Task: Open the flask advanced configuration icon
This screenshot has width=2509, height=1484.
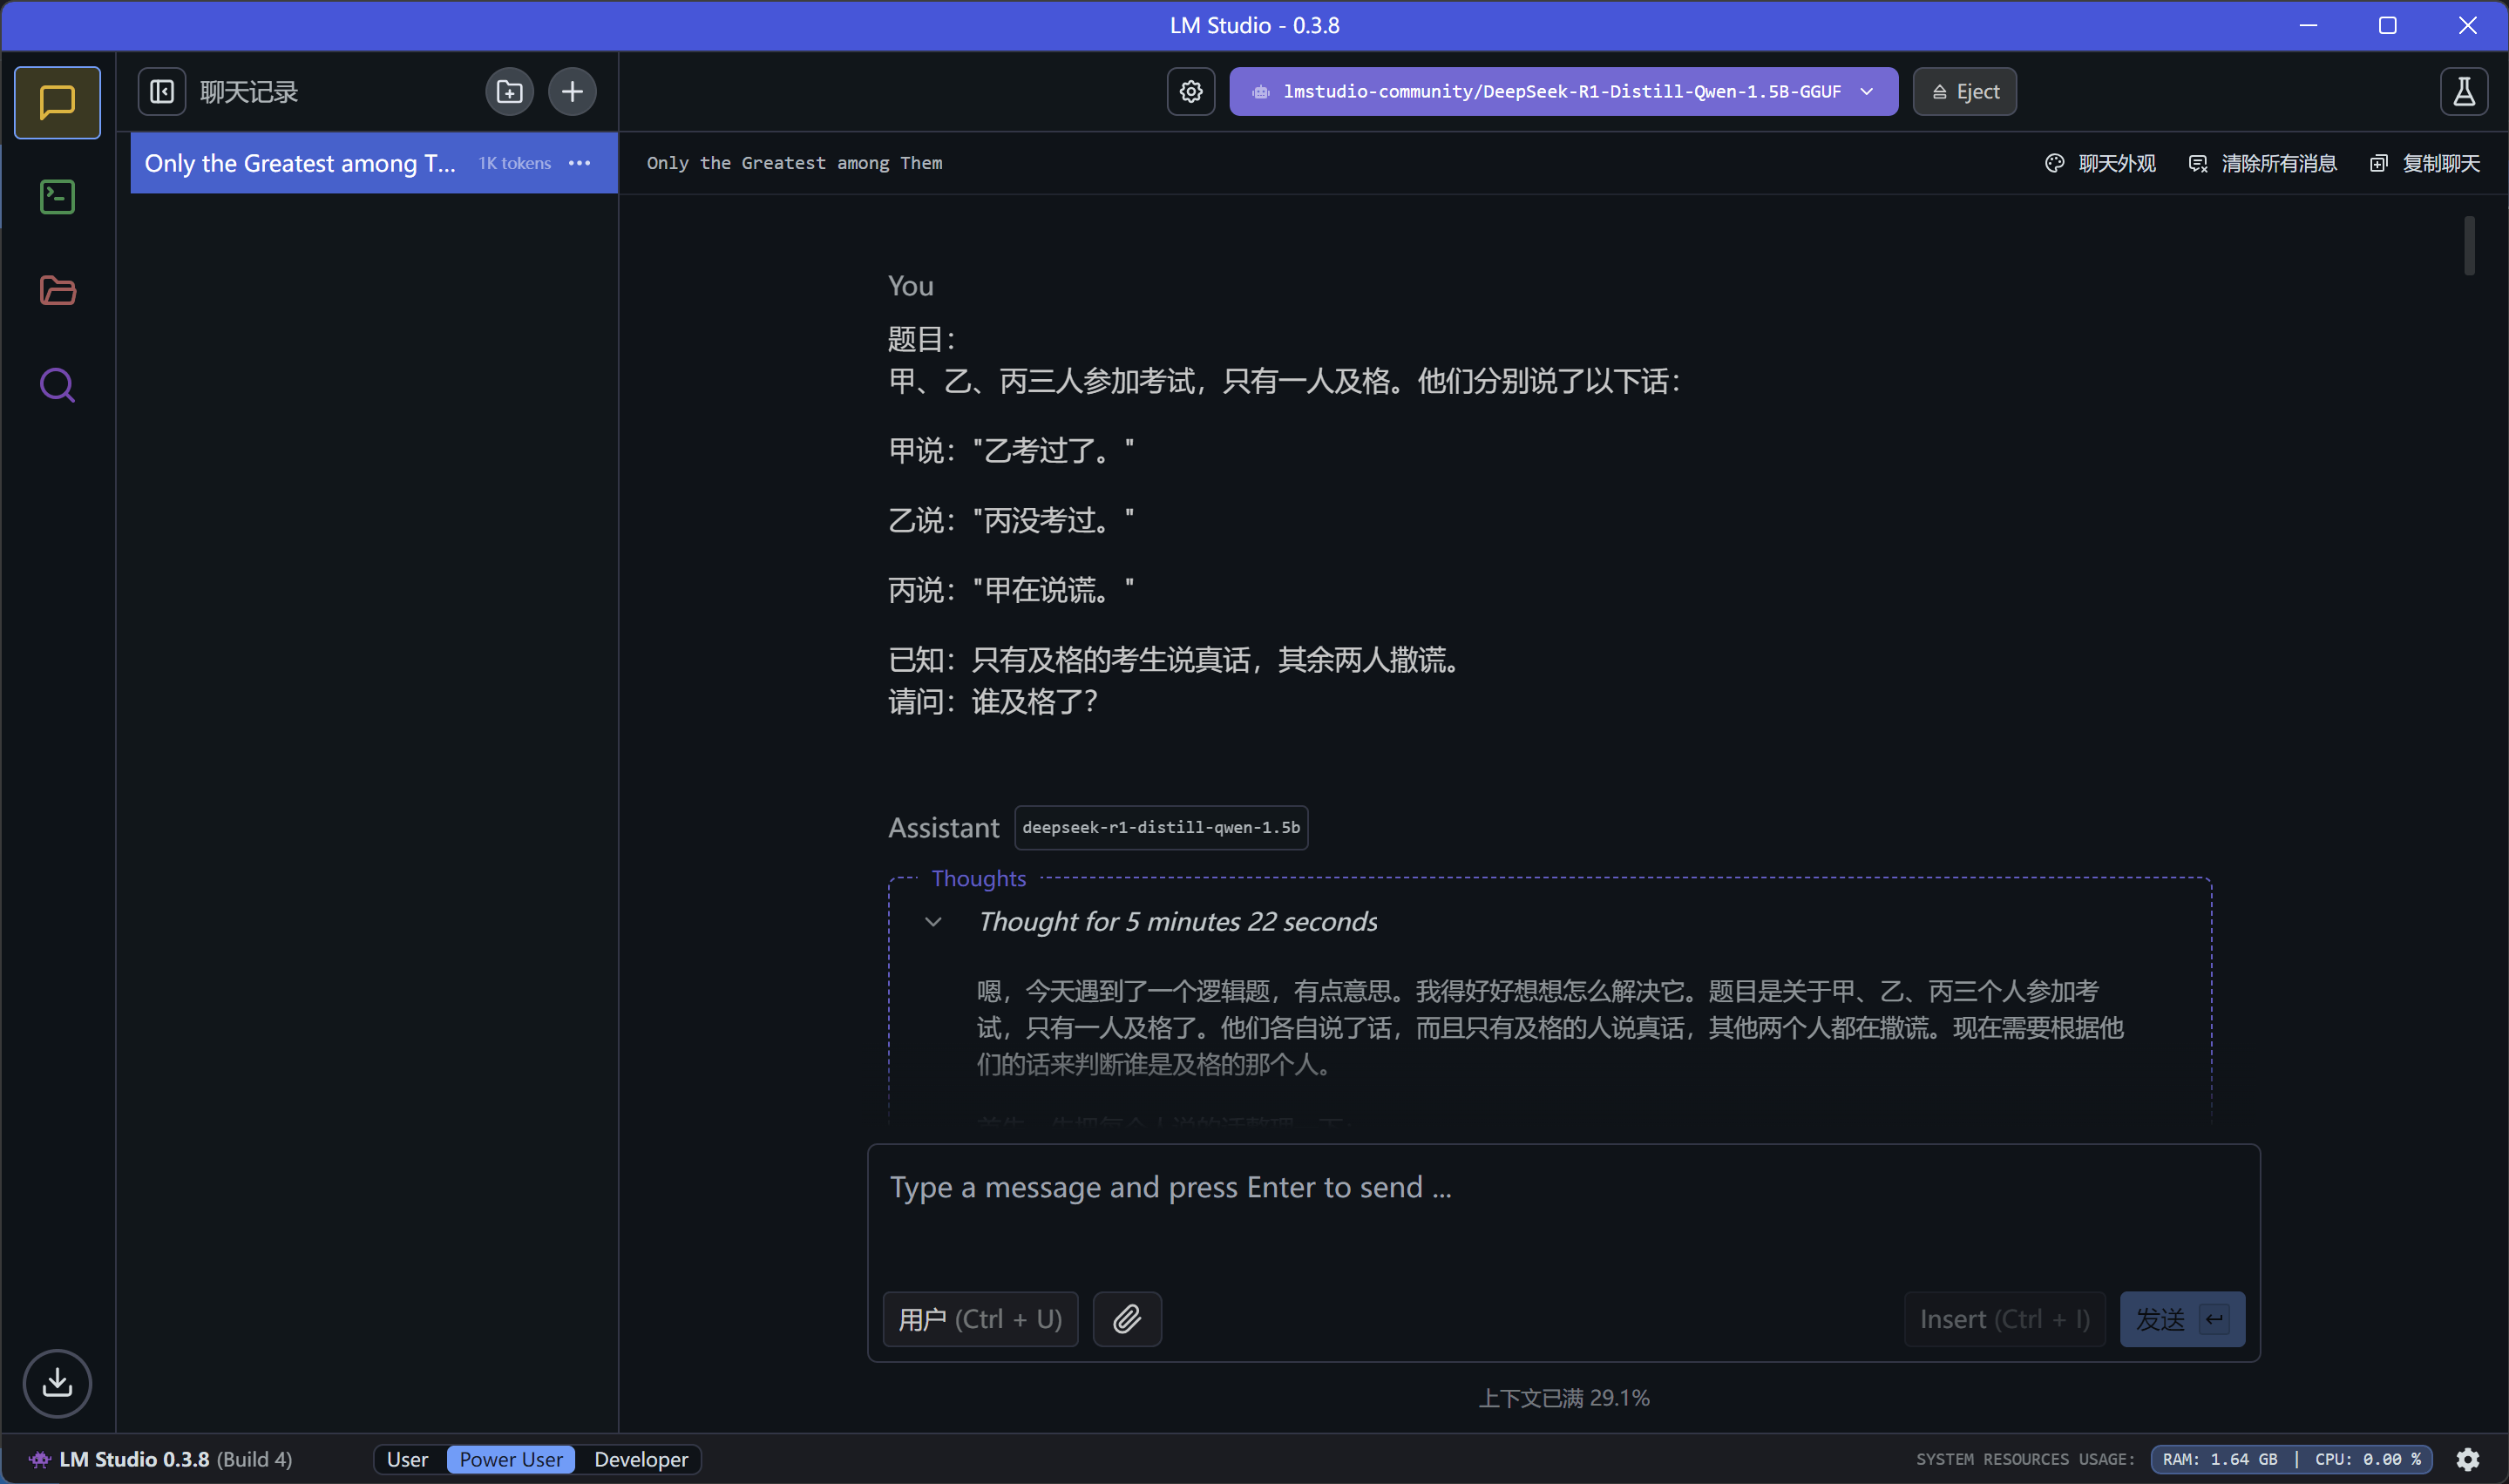Action: [x=2463, y=92]
